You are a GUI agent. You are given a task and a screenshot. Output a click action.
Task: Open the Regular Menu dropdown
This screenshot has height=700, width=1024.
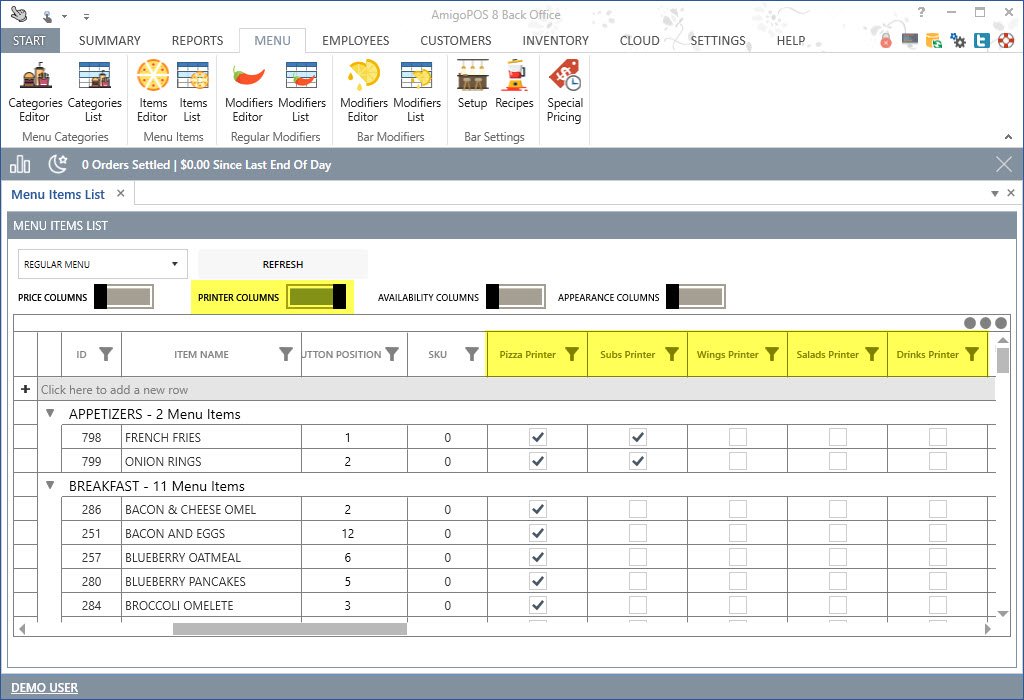[x=103, y=264]
